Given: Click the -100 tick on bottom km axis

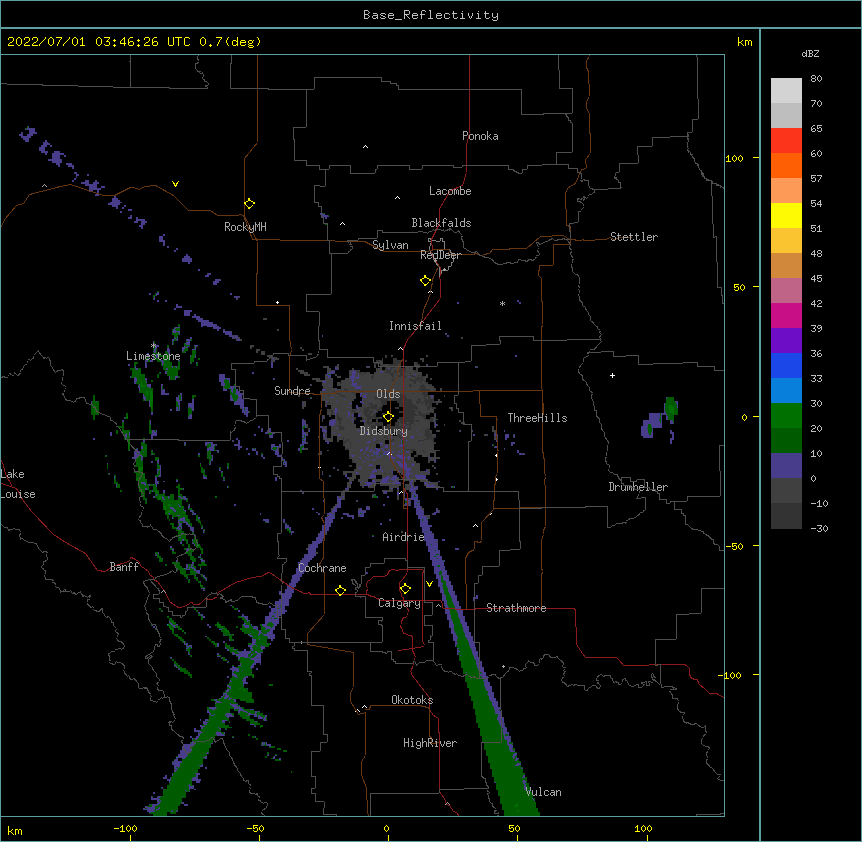Looking at the screenshot, I should (x=125, y=828).
